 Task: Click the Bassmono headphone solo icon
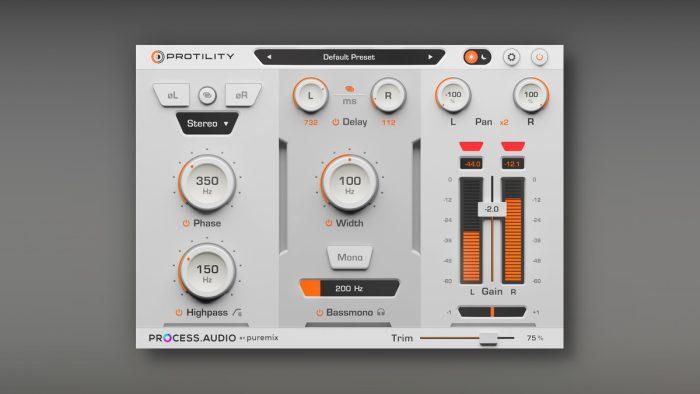(x=381, y=312)
